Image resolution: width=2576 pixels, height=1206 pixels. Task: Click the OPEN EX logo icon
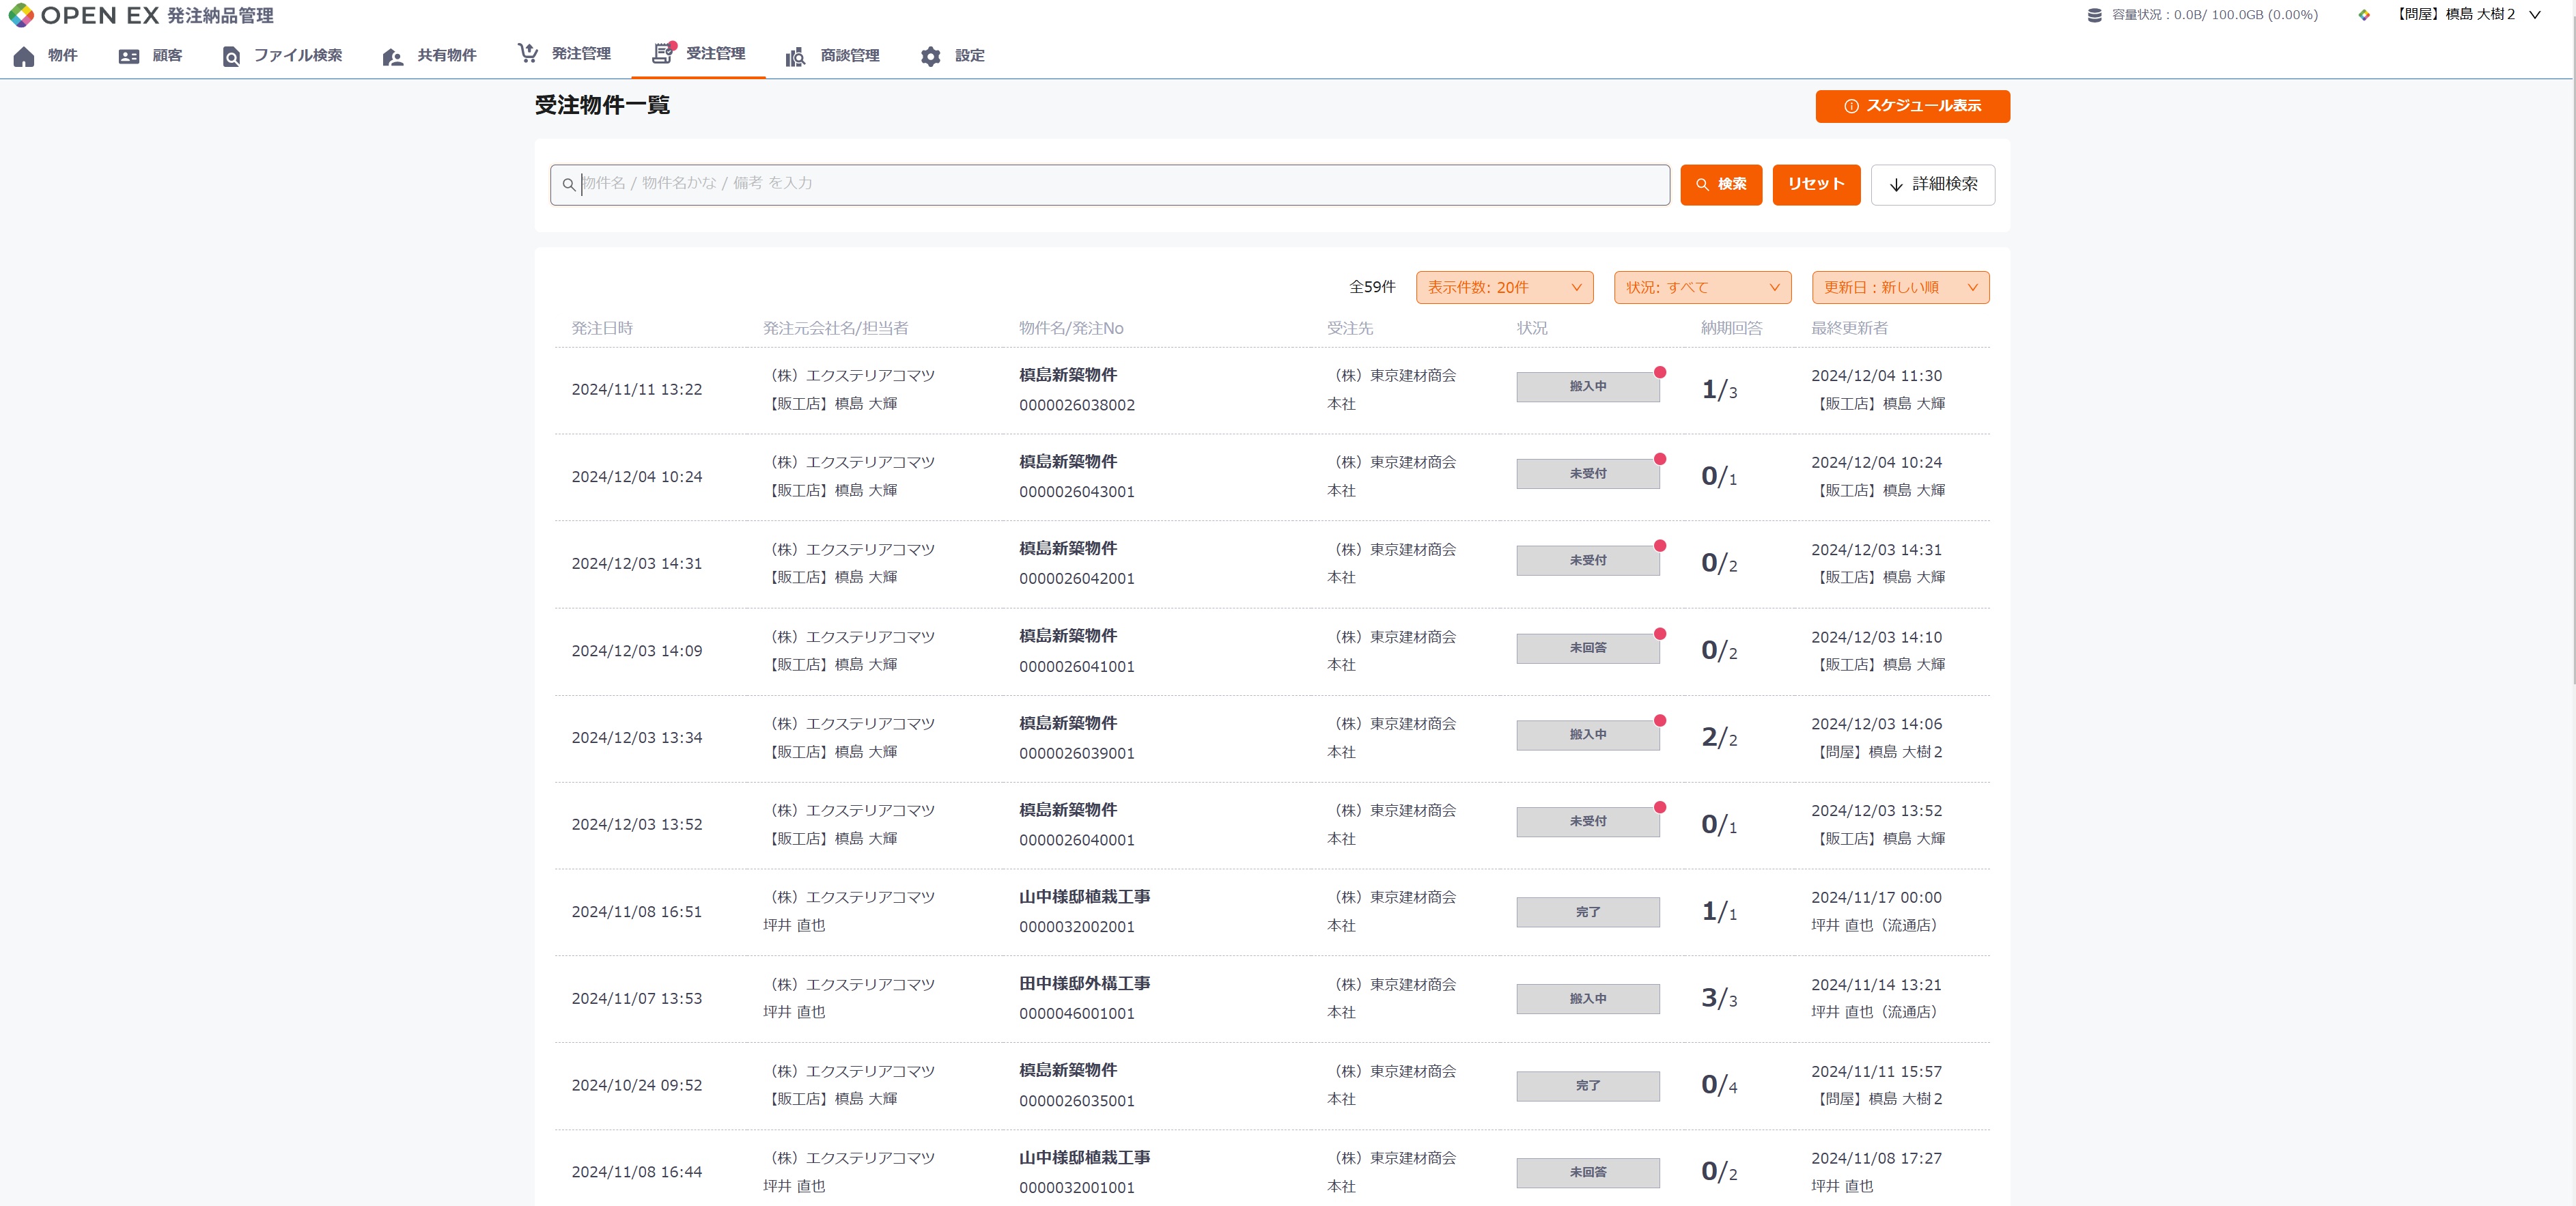[21, 15]
